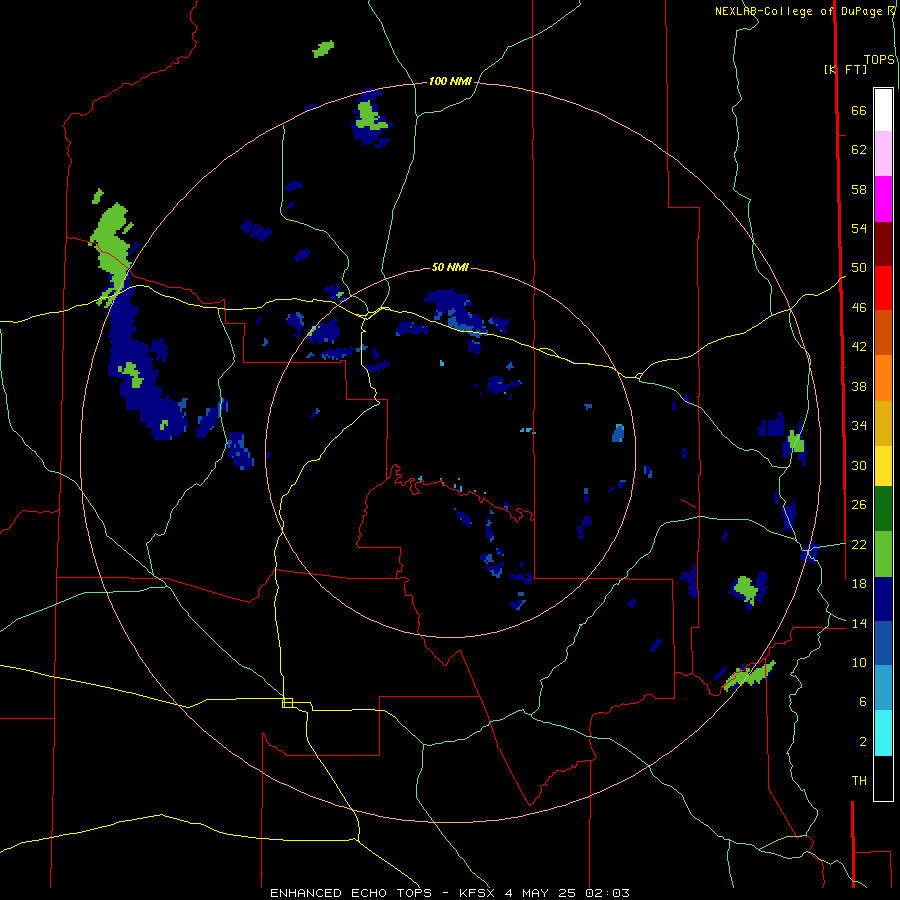Image resolution: width=900 pixels, height=900 pixels.
Task: Click the bright orange legend color block
Action: [883, 378]
